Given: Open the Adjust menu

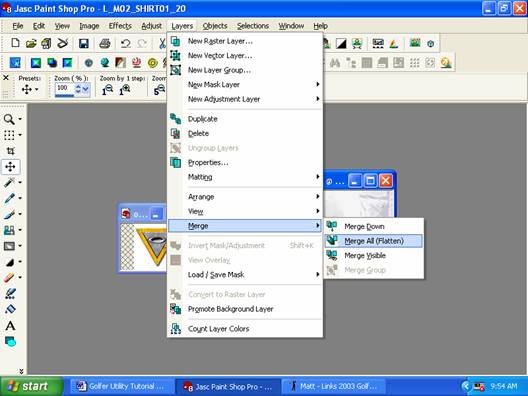Looking at the screenshot, I should (x=151, y=26).
